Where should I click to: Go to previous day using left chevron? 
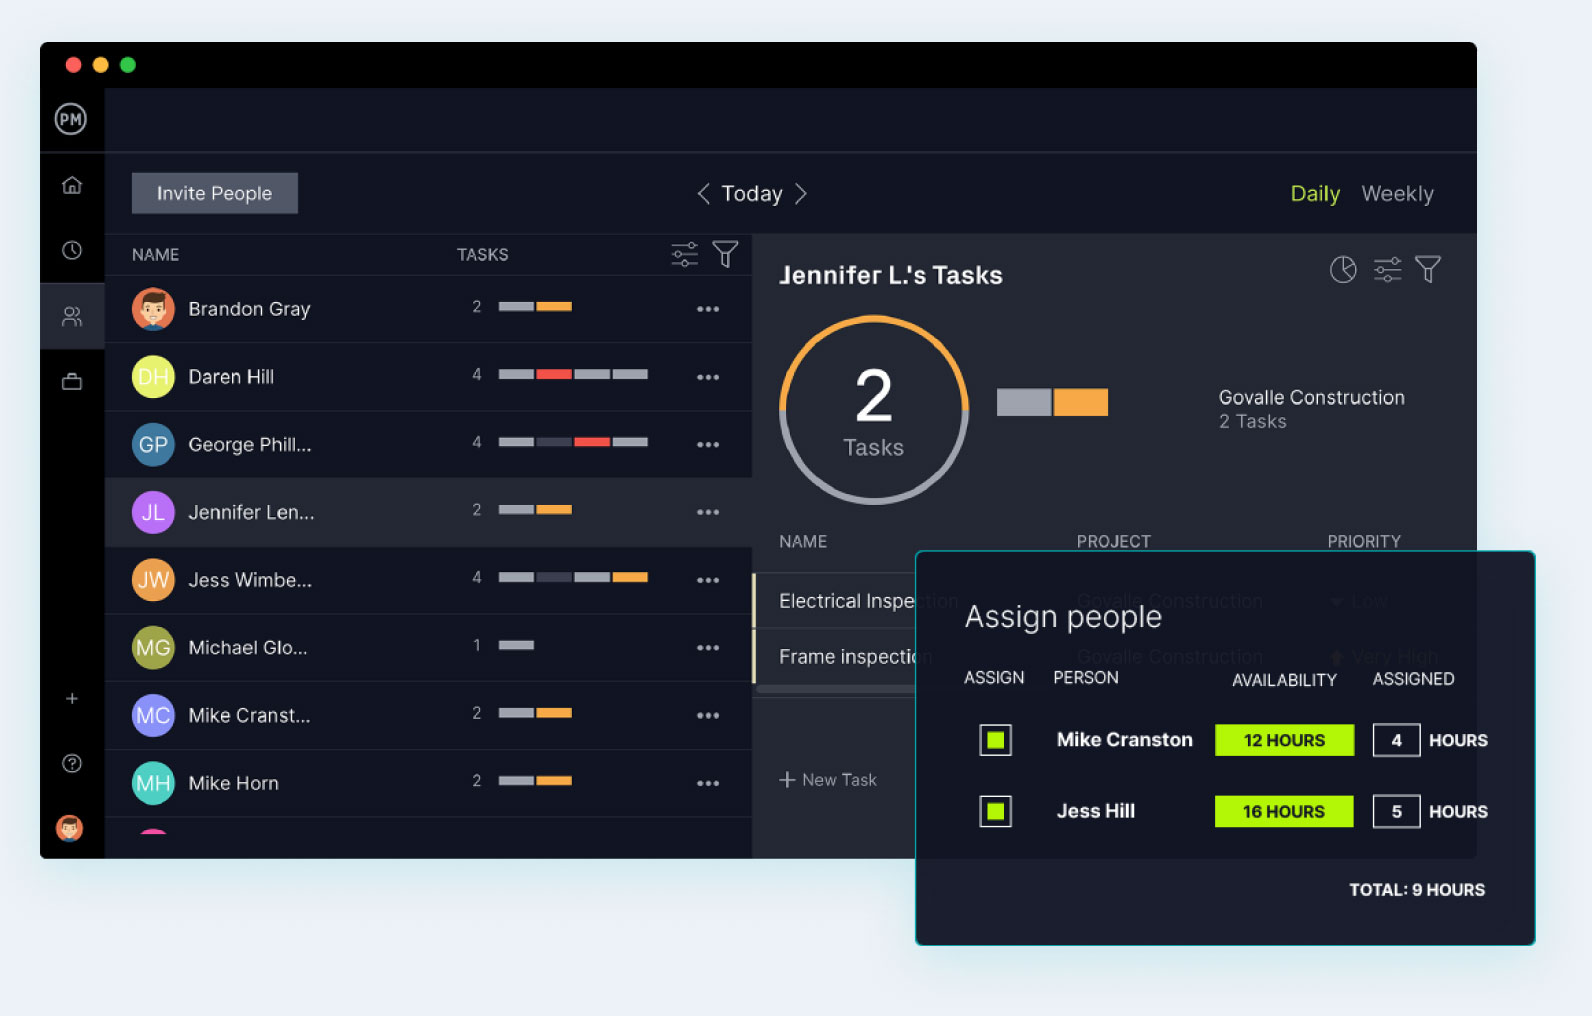pos(703,193)
